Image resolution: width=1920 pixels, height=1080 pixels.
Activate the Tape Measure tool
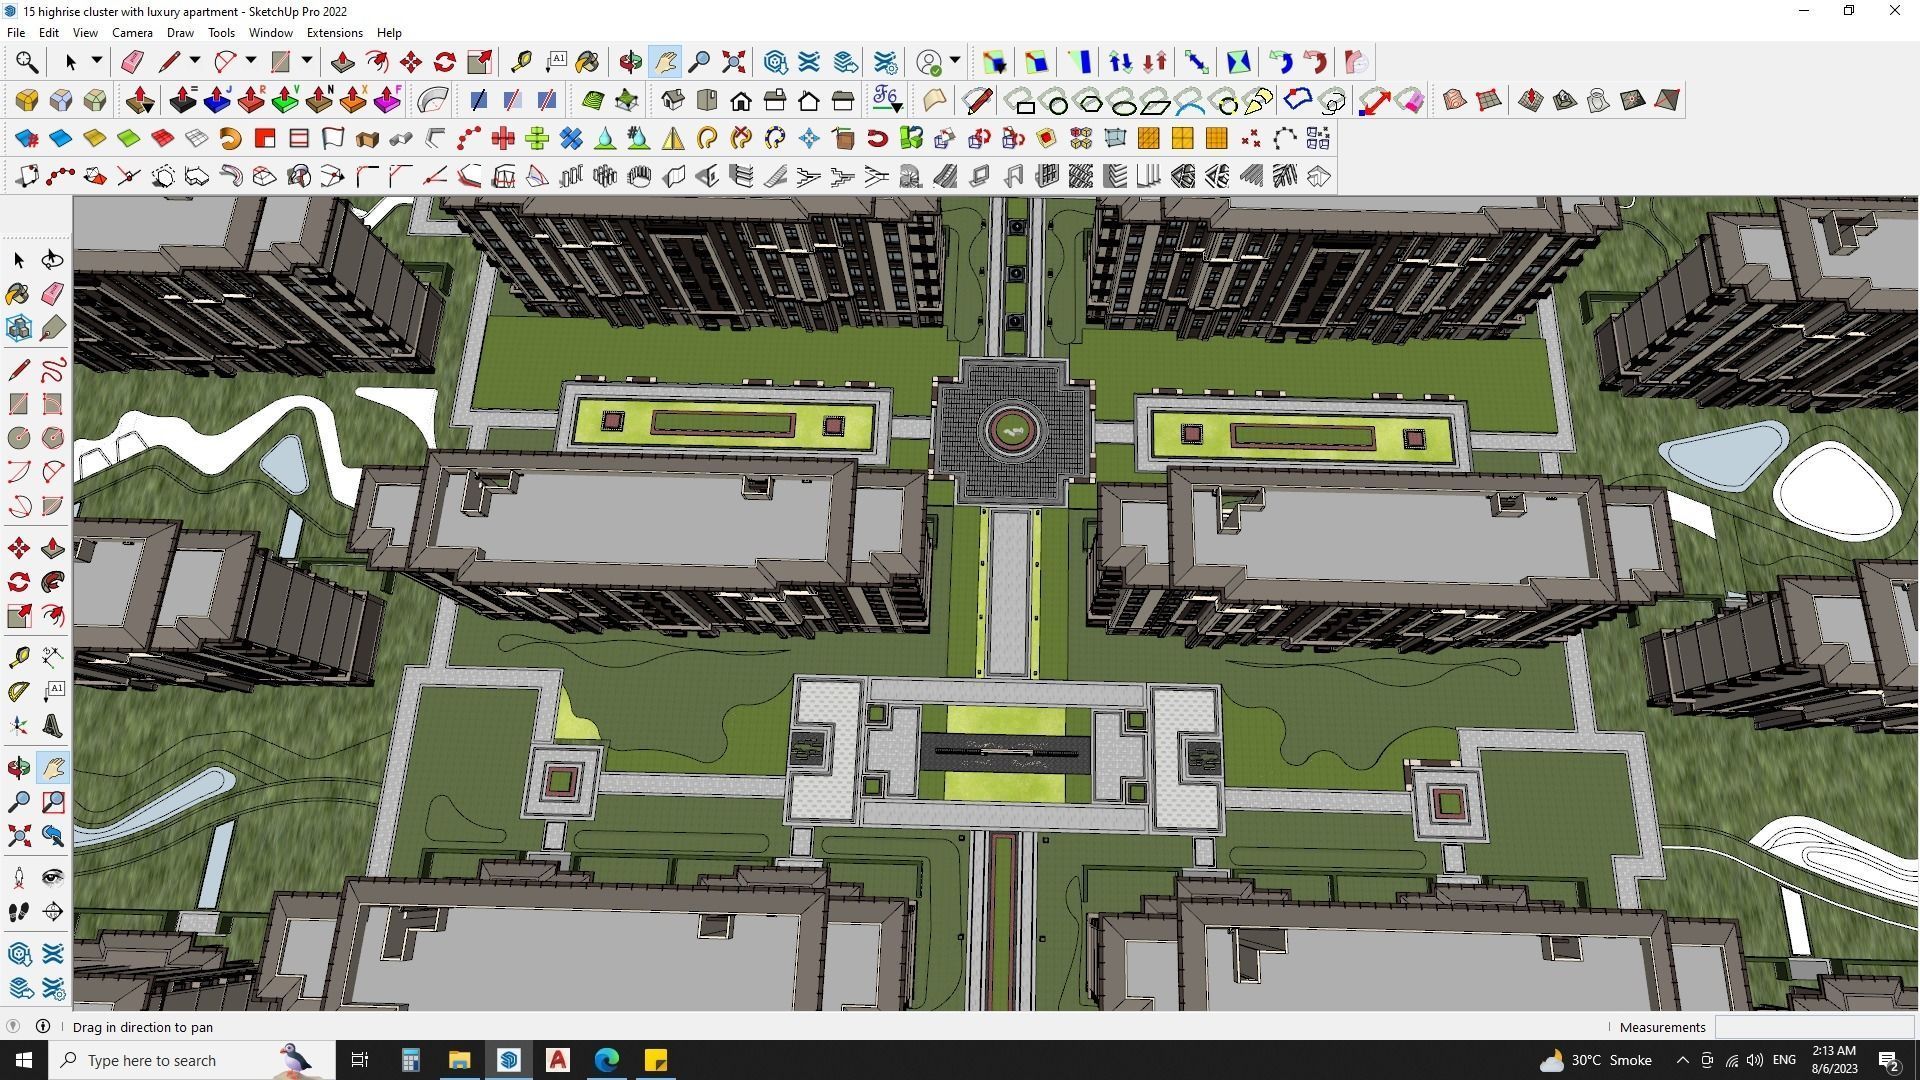point(521,62)
